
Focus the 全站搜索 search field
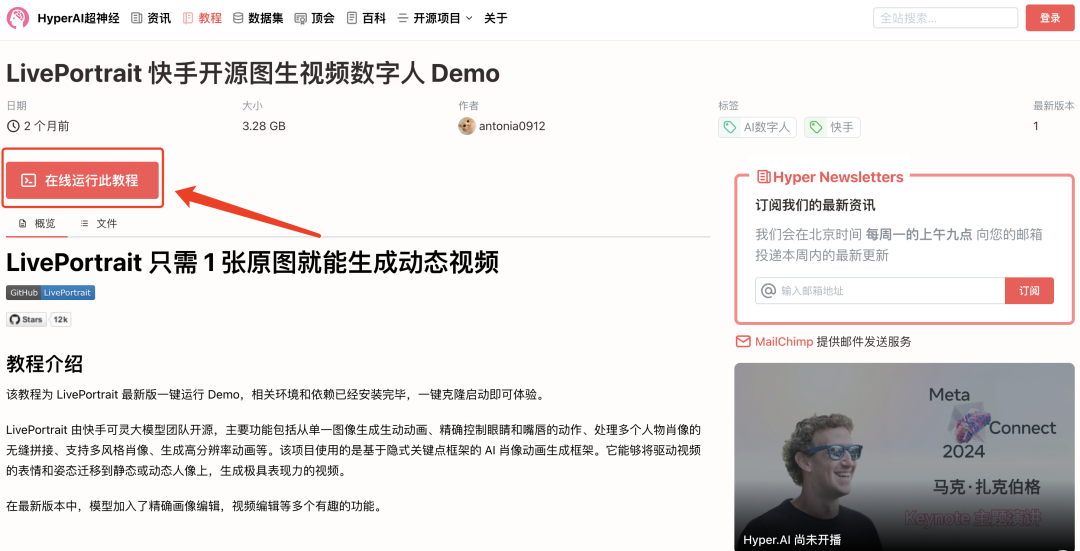coord(945,18)
